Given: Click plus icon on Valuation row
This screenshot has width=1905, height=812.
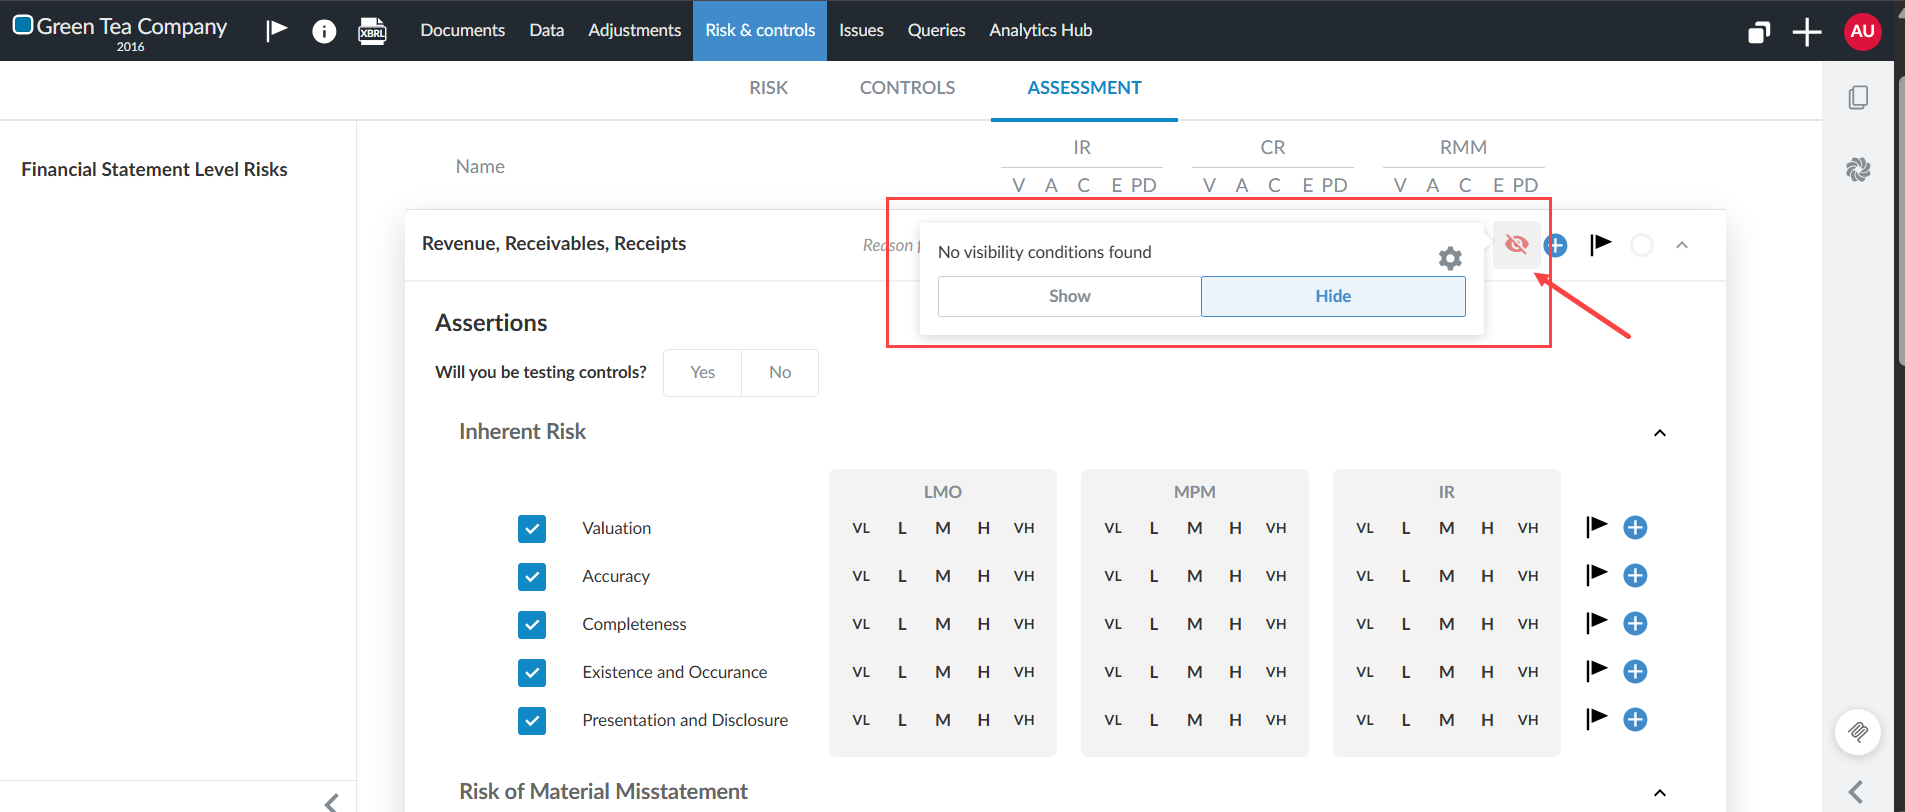Looking at the screenshot, I should coord(1635,527).
